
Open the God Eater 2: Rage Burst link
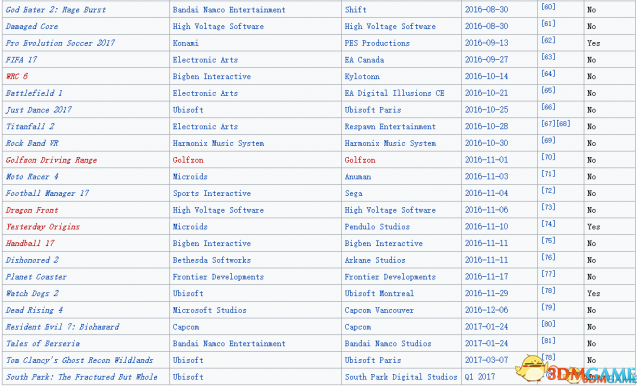(x=56, y=10)
